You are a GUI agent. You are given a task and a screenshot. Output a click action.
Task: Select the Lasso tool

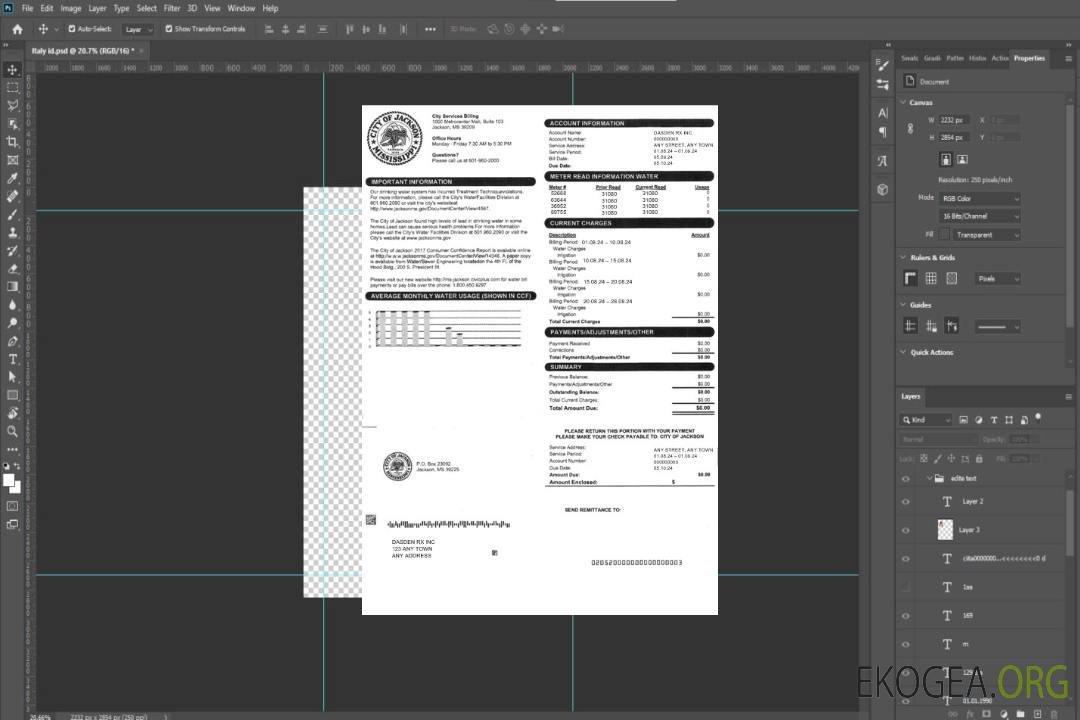(12, 105)
